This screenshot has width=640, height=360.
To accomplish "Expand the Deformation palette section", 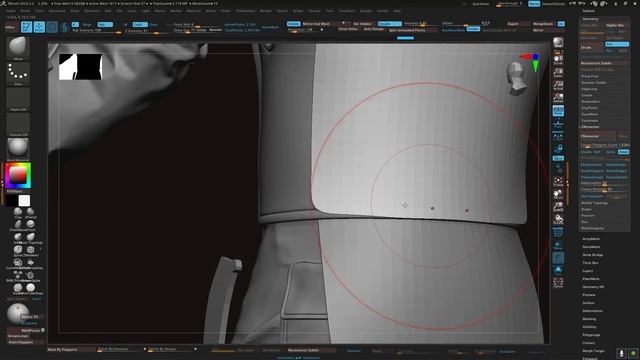I will pos(593,311).
